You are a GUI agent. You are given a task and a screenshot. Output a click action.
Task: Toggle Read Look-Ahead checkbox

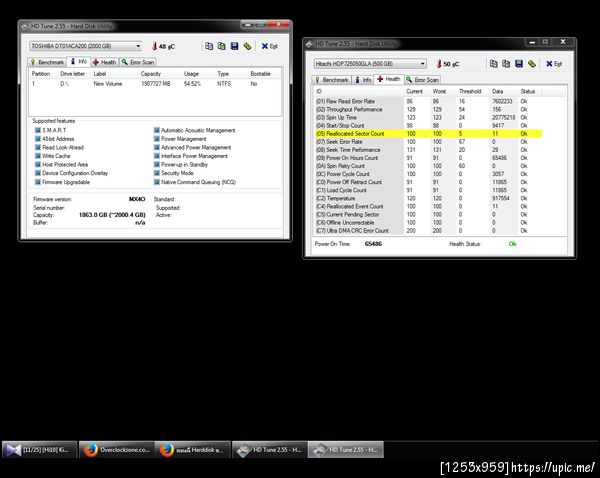point(38,147)
